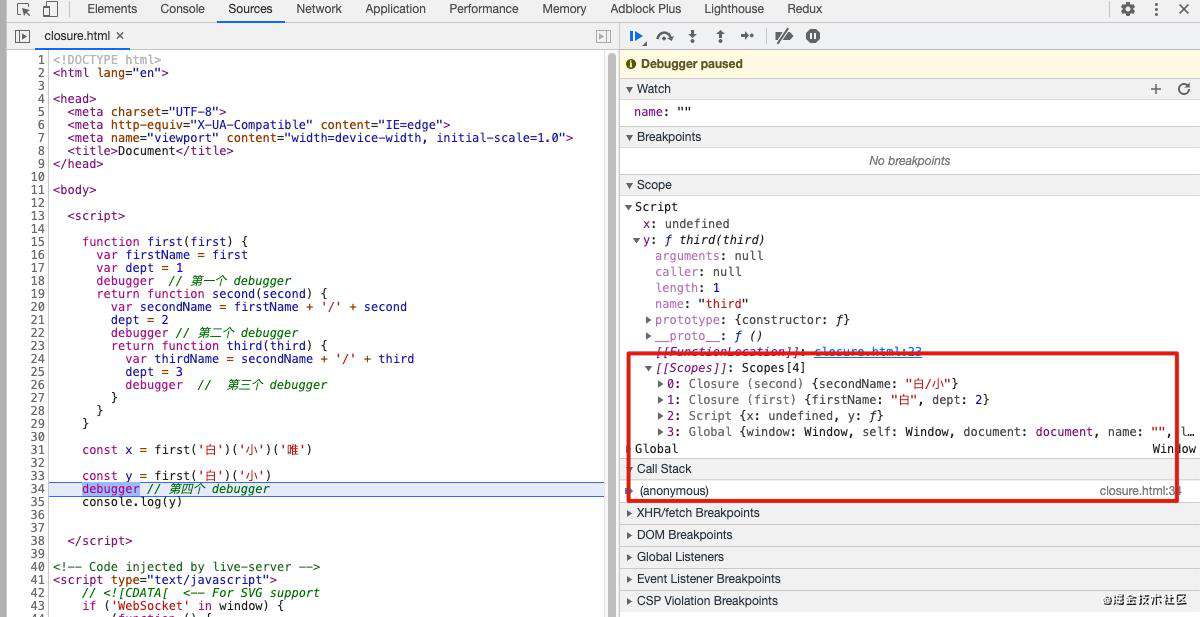Open the Redux tab
1200x617 pixels.
click(805, 9)
